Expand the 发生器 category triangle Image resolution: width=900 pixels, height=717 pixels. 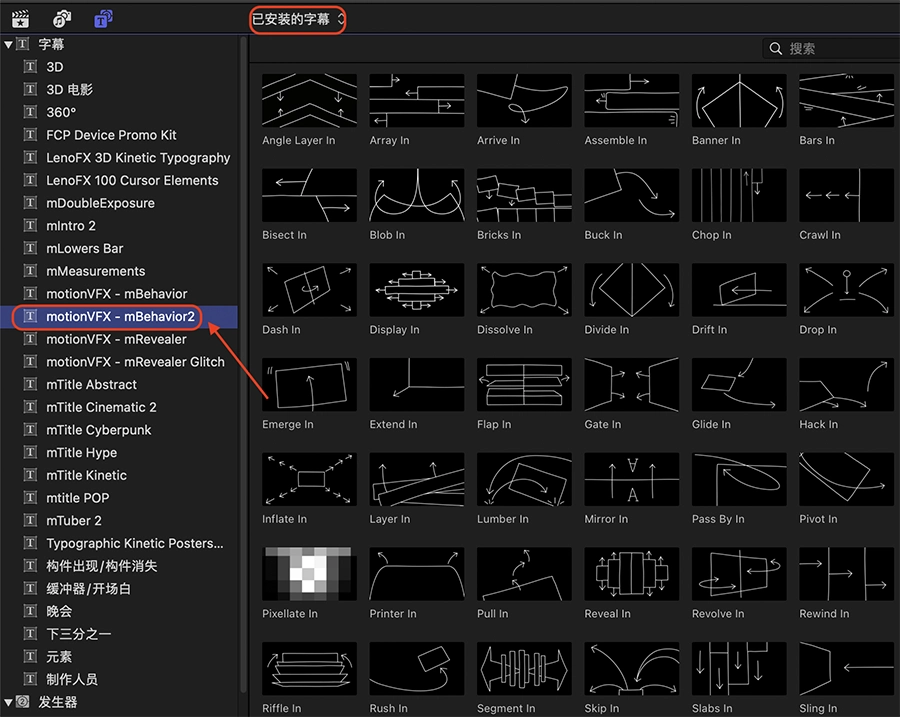tap(8, 702)
